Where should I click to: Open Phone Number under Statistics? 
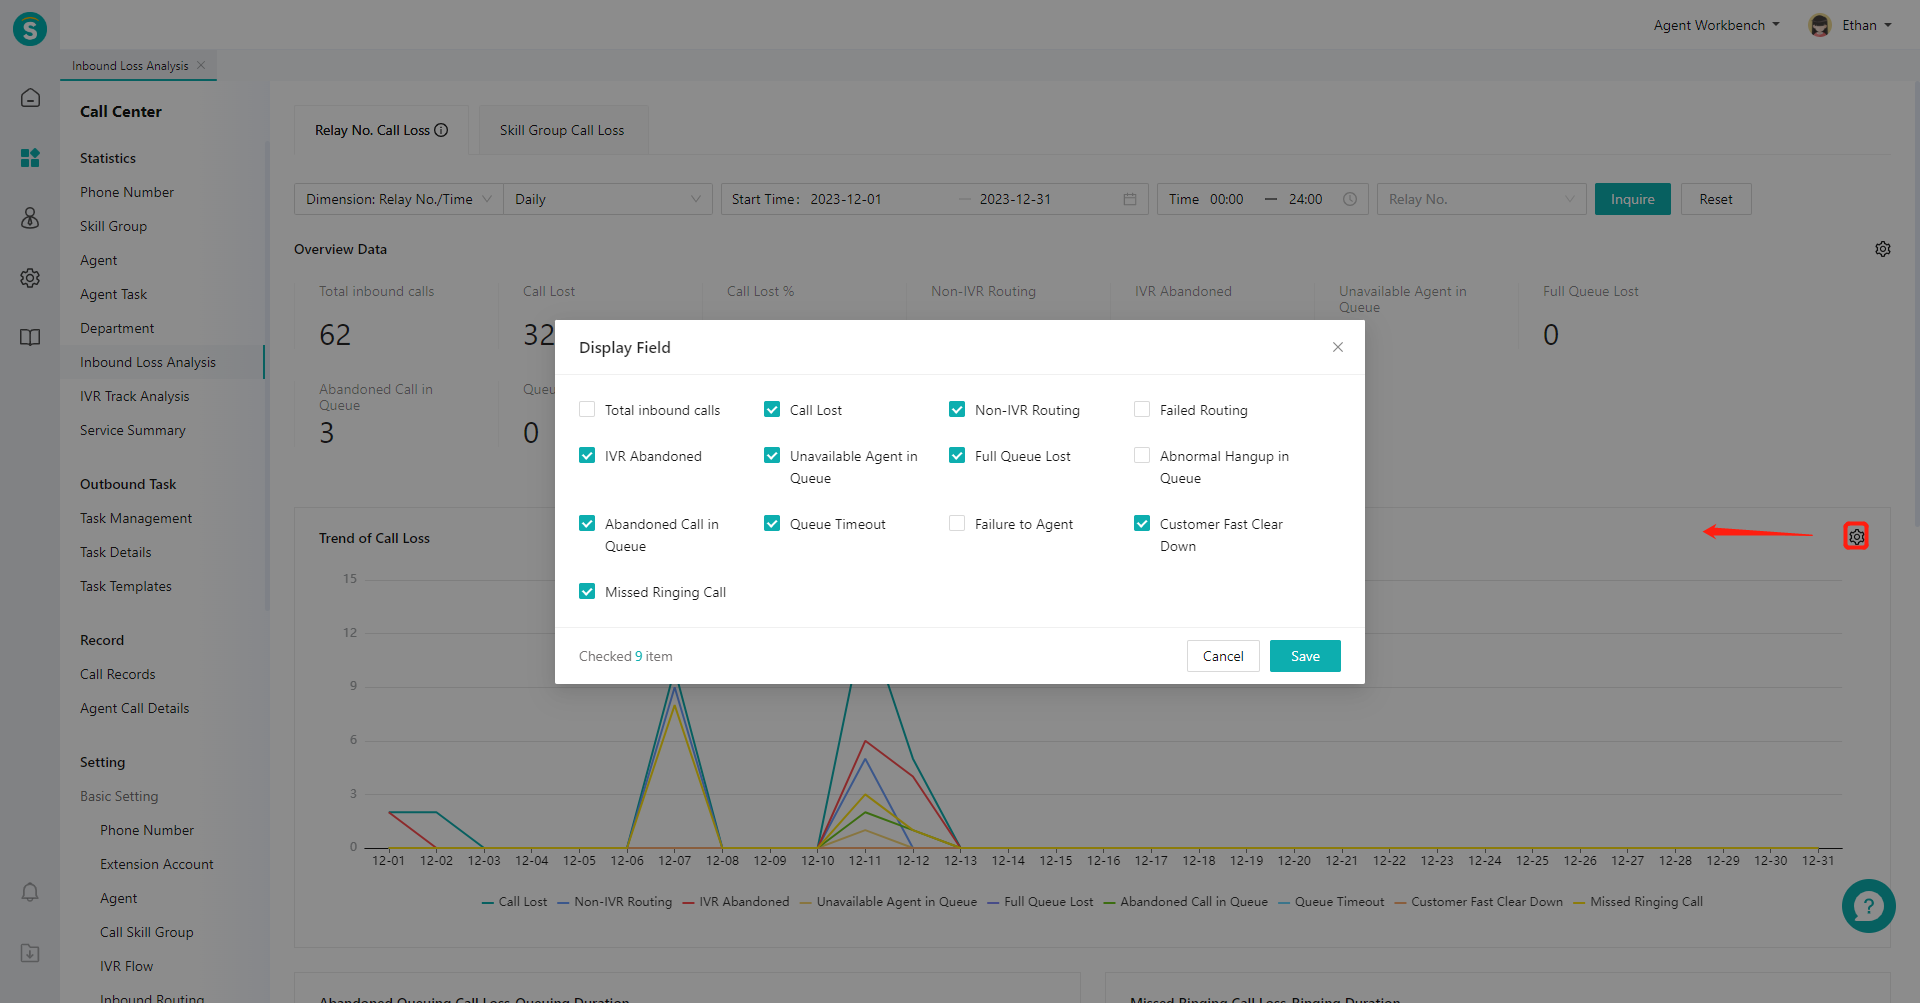point(127,192)
